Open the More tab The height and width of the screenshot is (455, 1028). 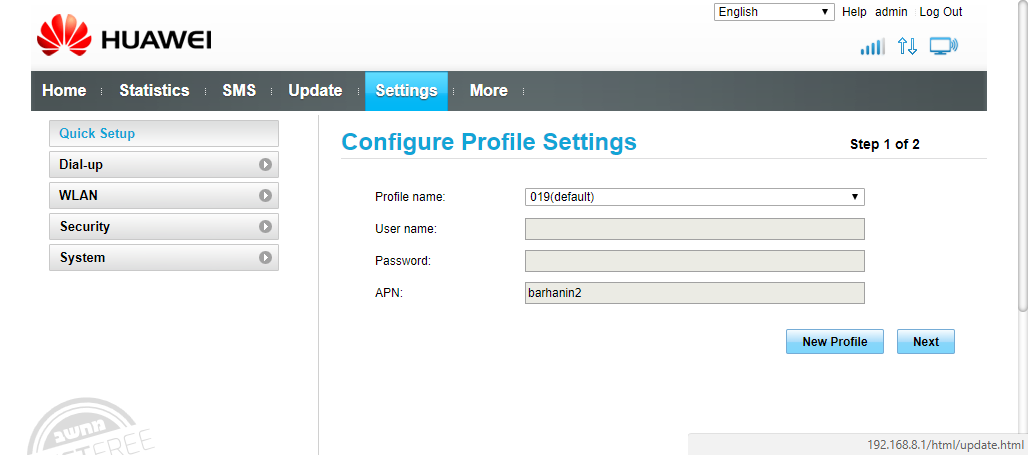click(x=488, y=91)
